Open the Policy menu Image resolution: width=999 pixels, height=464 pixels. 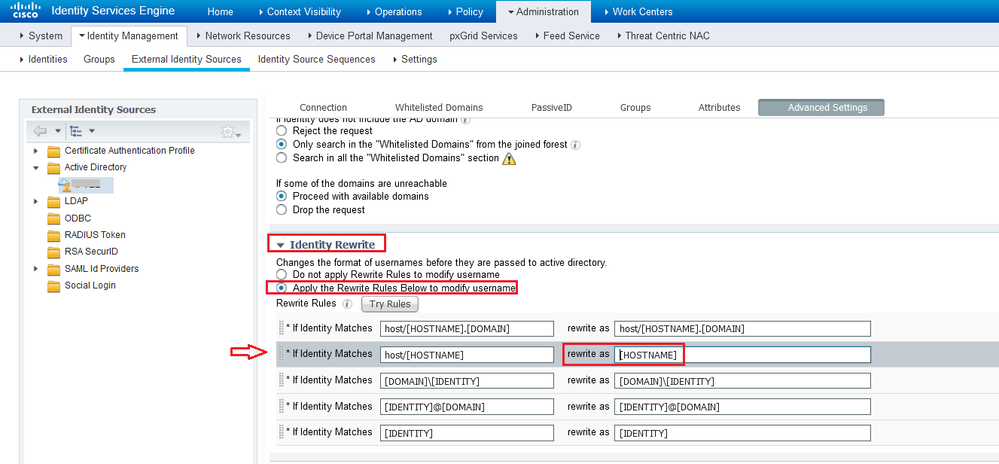(x=465, y=11)
